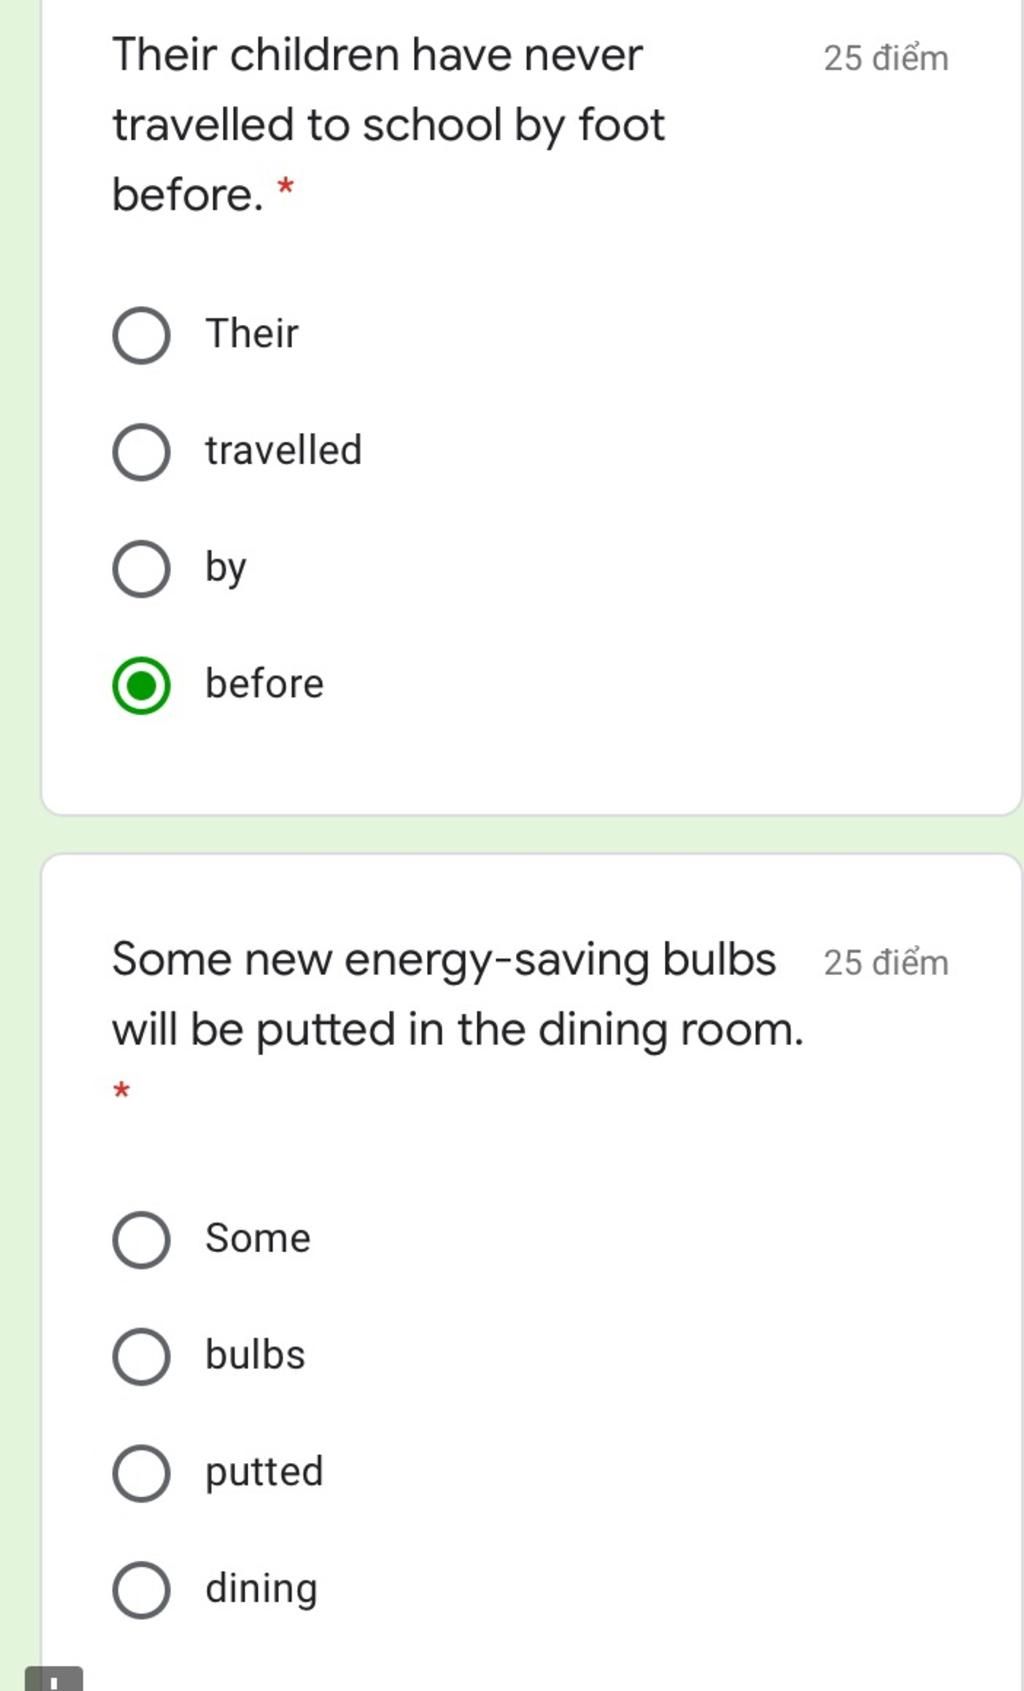1024x1691 pixels.
Task: Click the first question's 25 điểm label
Action: [x=886, y=58]
